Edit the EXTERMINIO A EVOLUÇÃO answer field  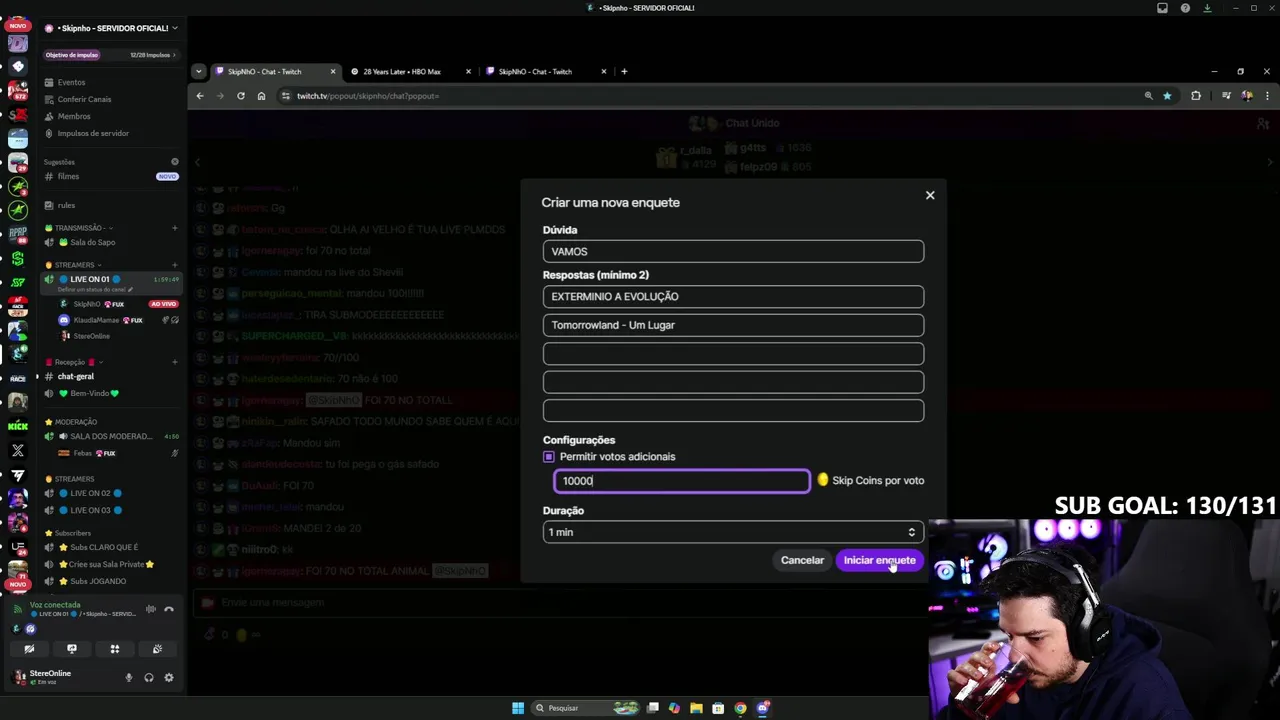click(733, 296)
